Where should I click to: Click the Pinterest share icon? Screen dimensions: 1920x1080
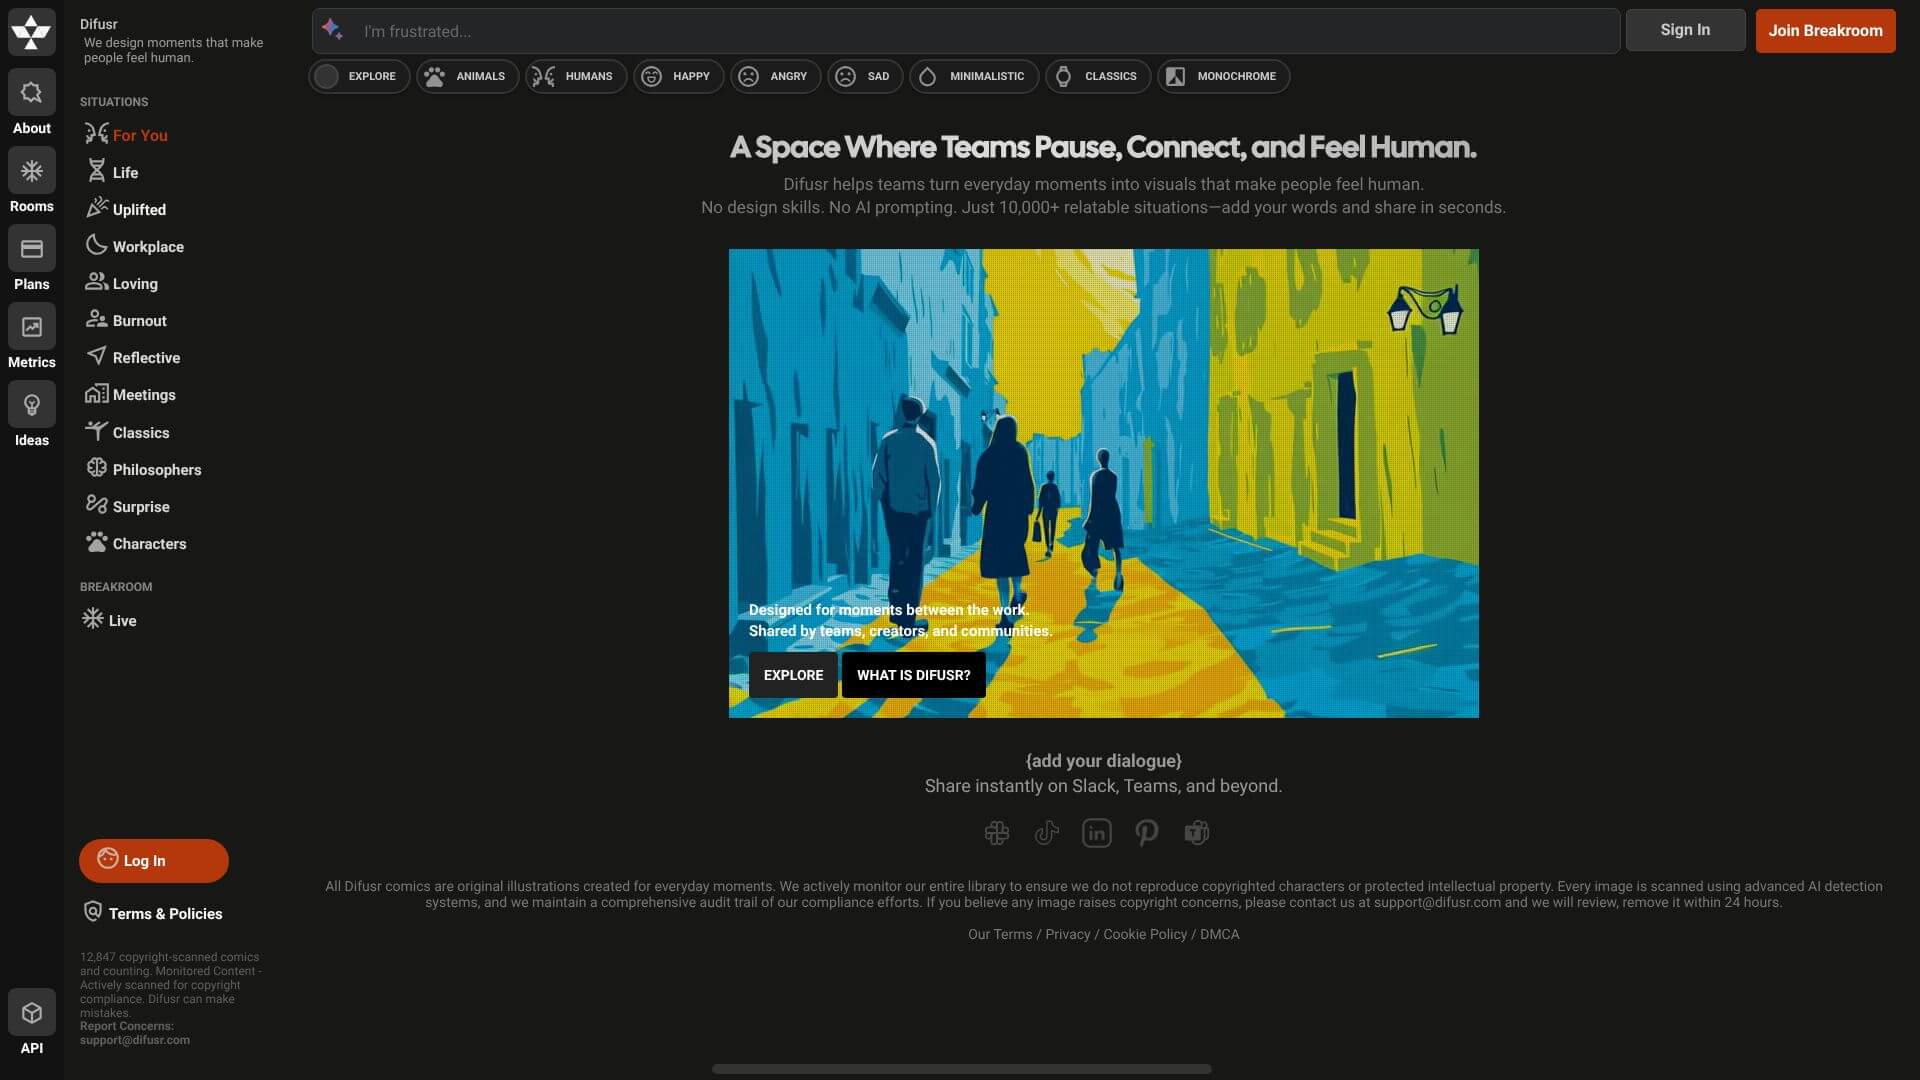pyautogui.click(x=1146, y=832)
